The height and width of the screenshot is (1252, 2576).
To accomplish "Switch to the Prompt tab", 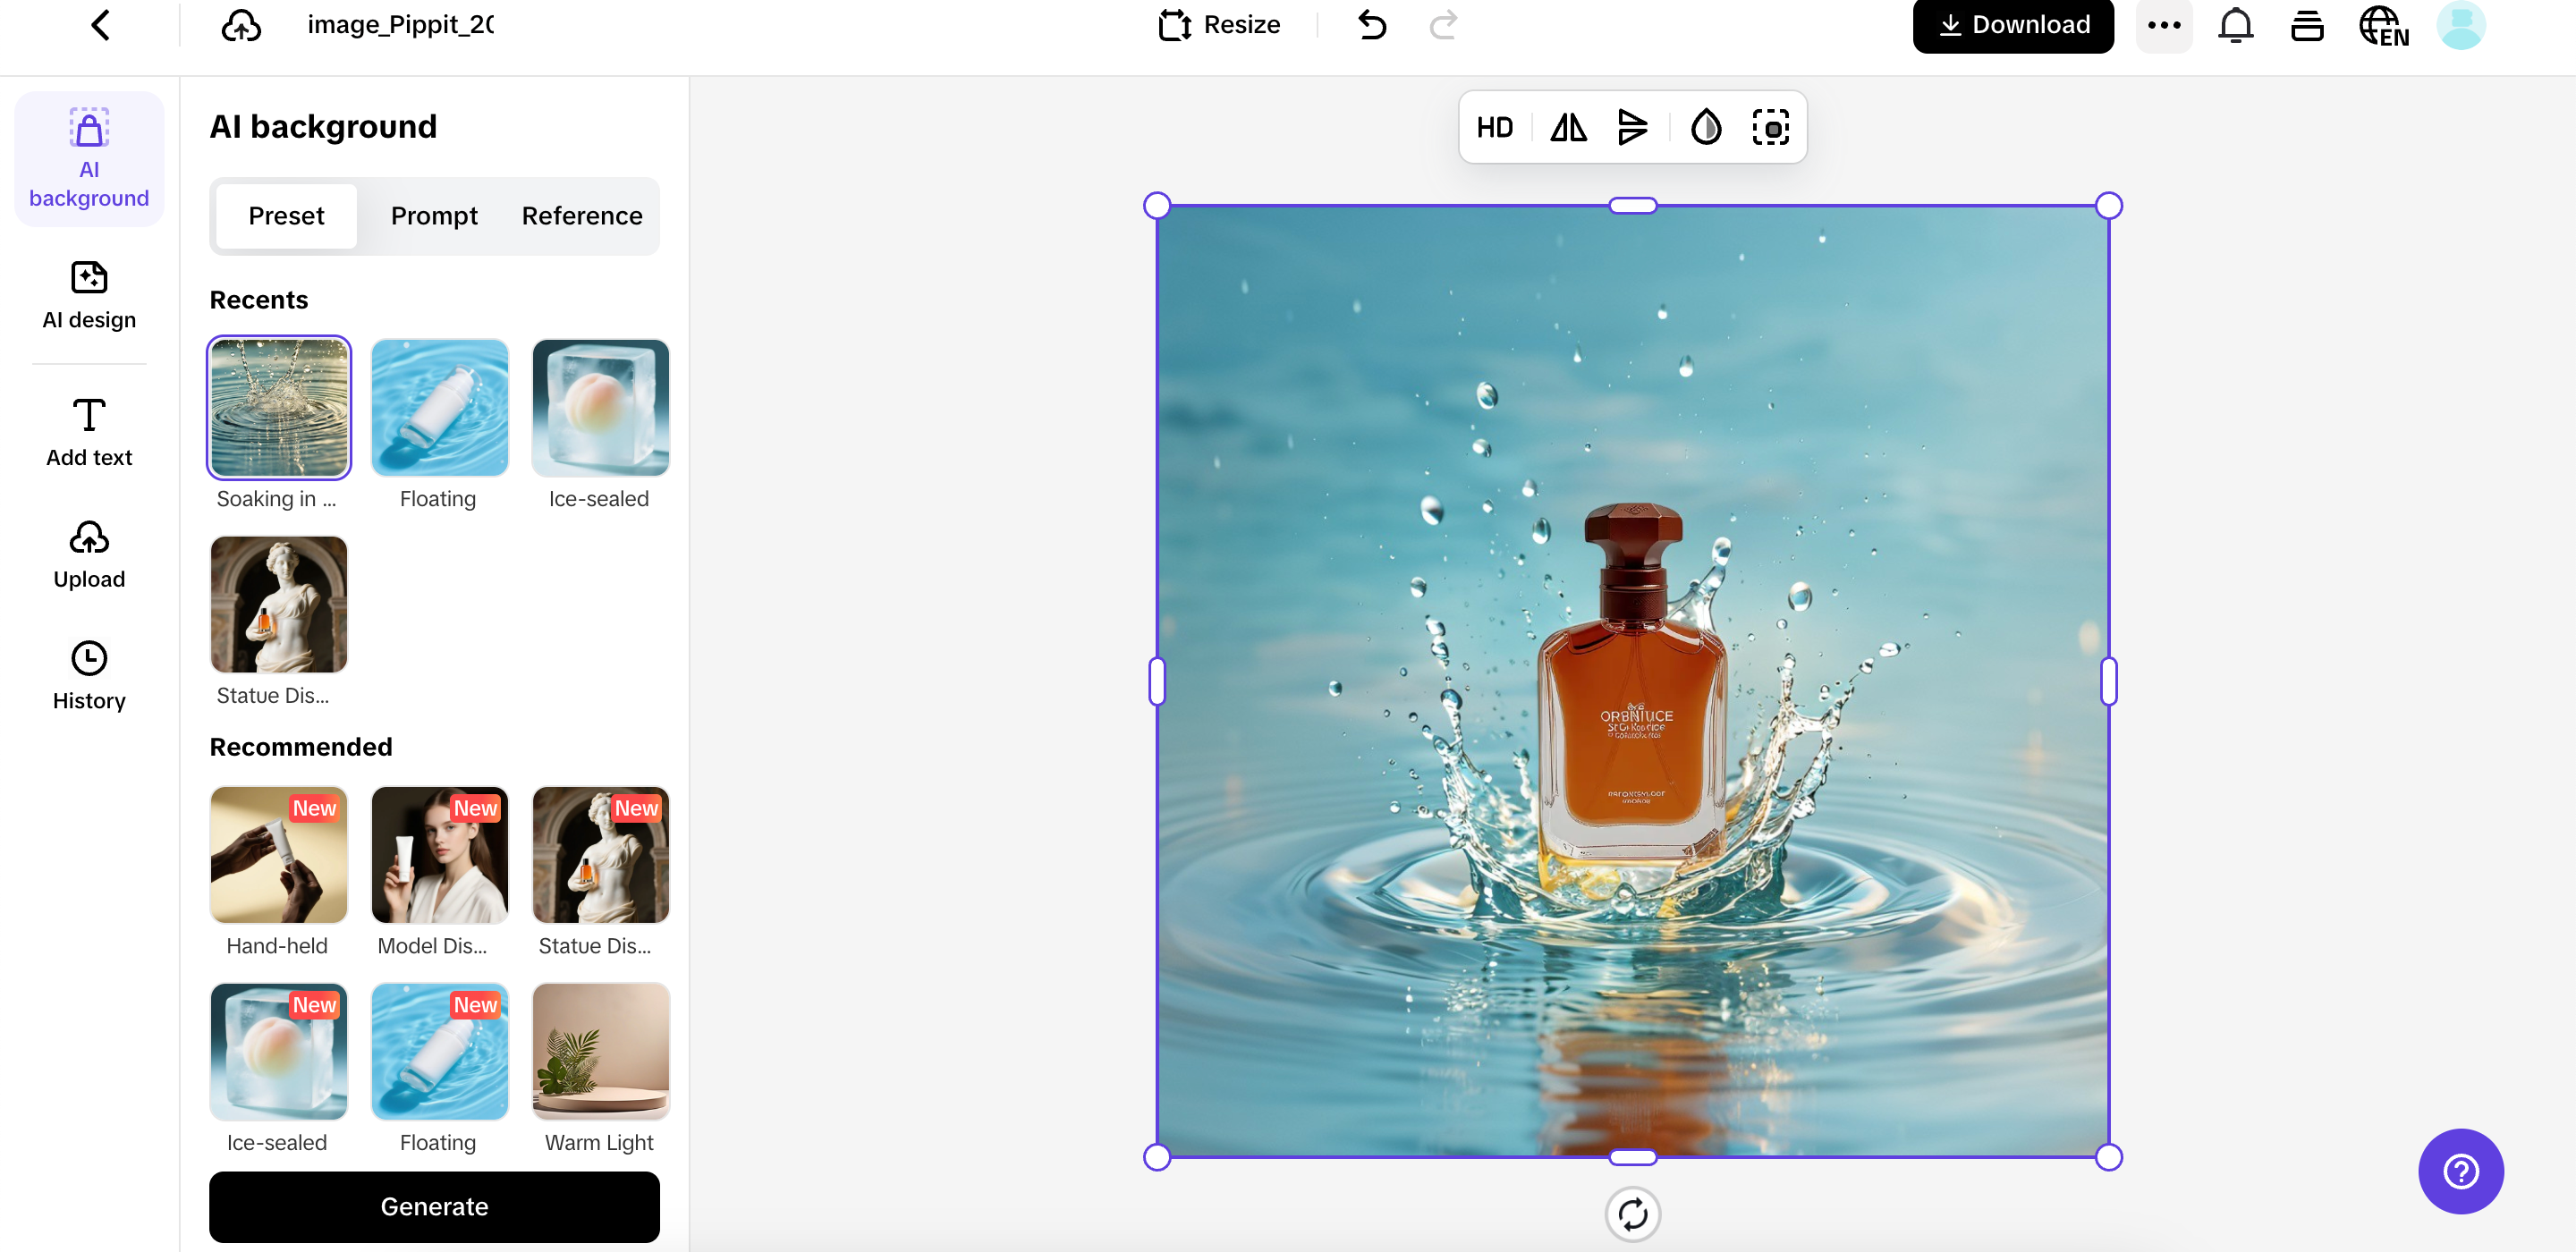I will [434, 215].
